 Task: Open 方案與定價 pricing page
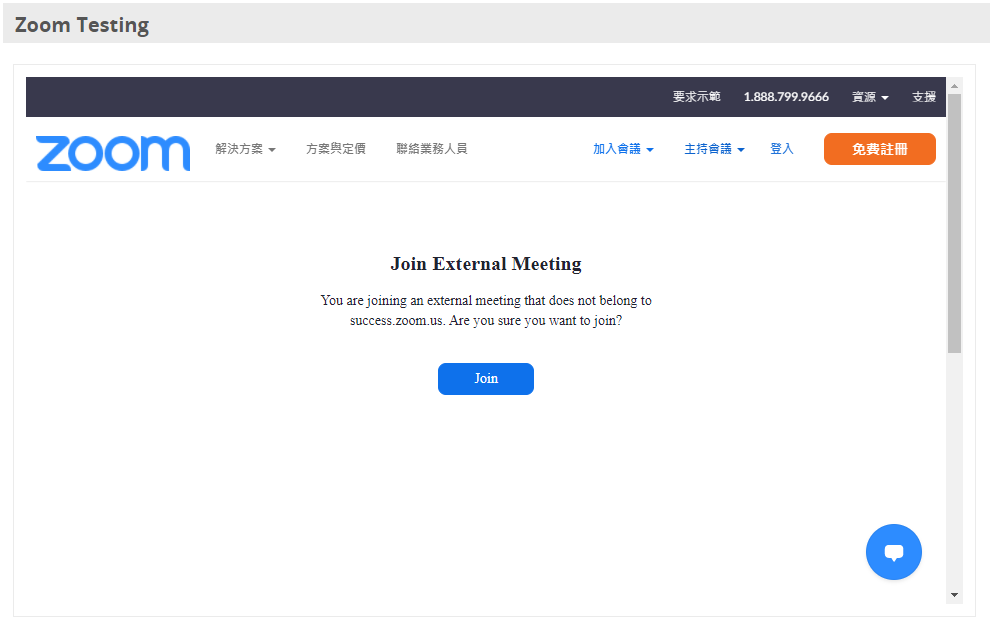click(336, 149)
